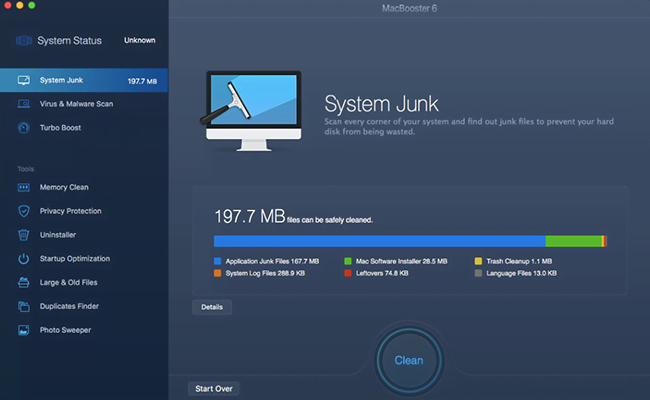Open Duplicates Finder
The height and width of the screenshot is (400, 650).
(84, 306)
